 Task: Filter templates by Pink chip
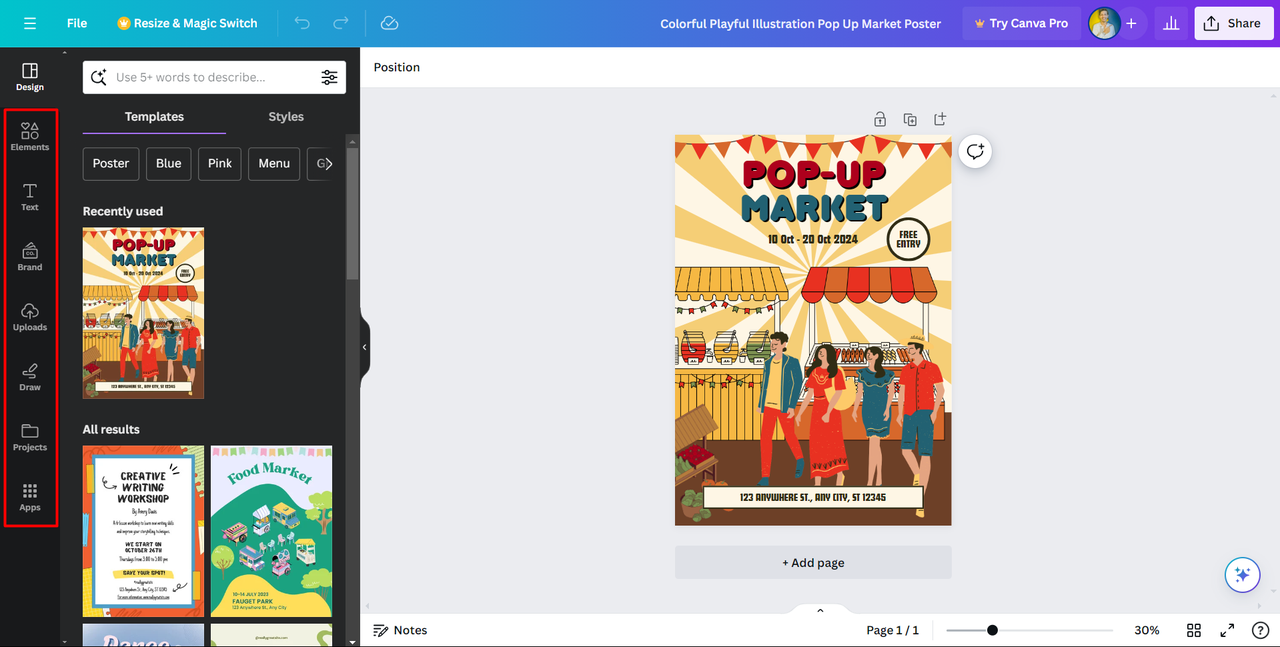220,164
